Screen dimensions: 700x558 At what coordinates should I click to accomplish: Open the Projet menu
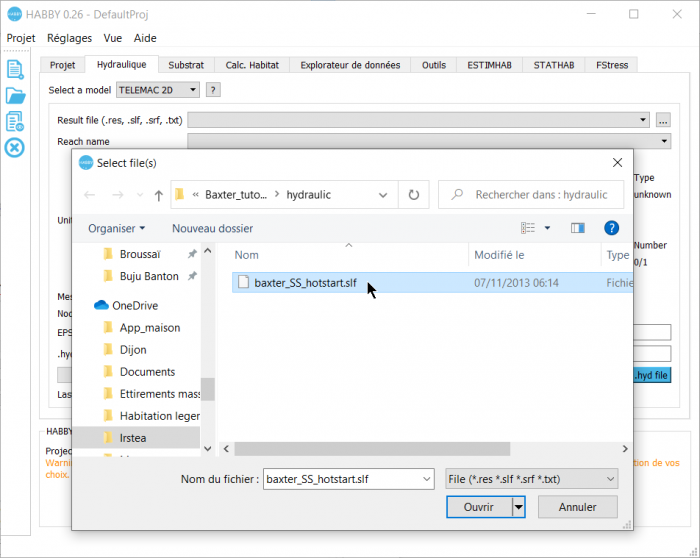click(x=21, y=38)
